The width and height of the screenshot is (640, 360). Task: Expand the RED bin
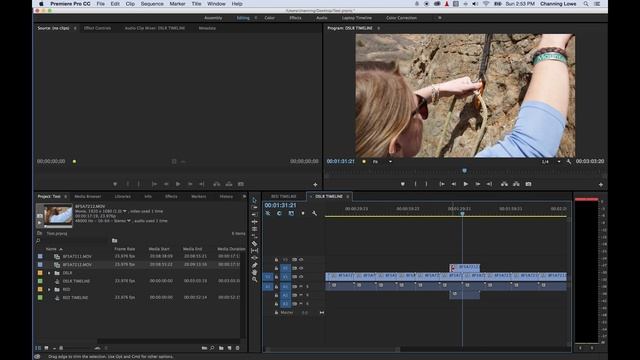[49, 289]
